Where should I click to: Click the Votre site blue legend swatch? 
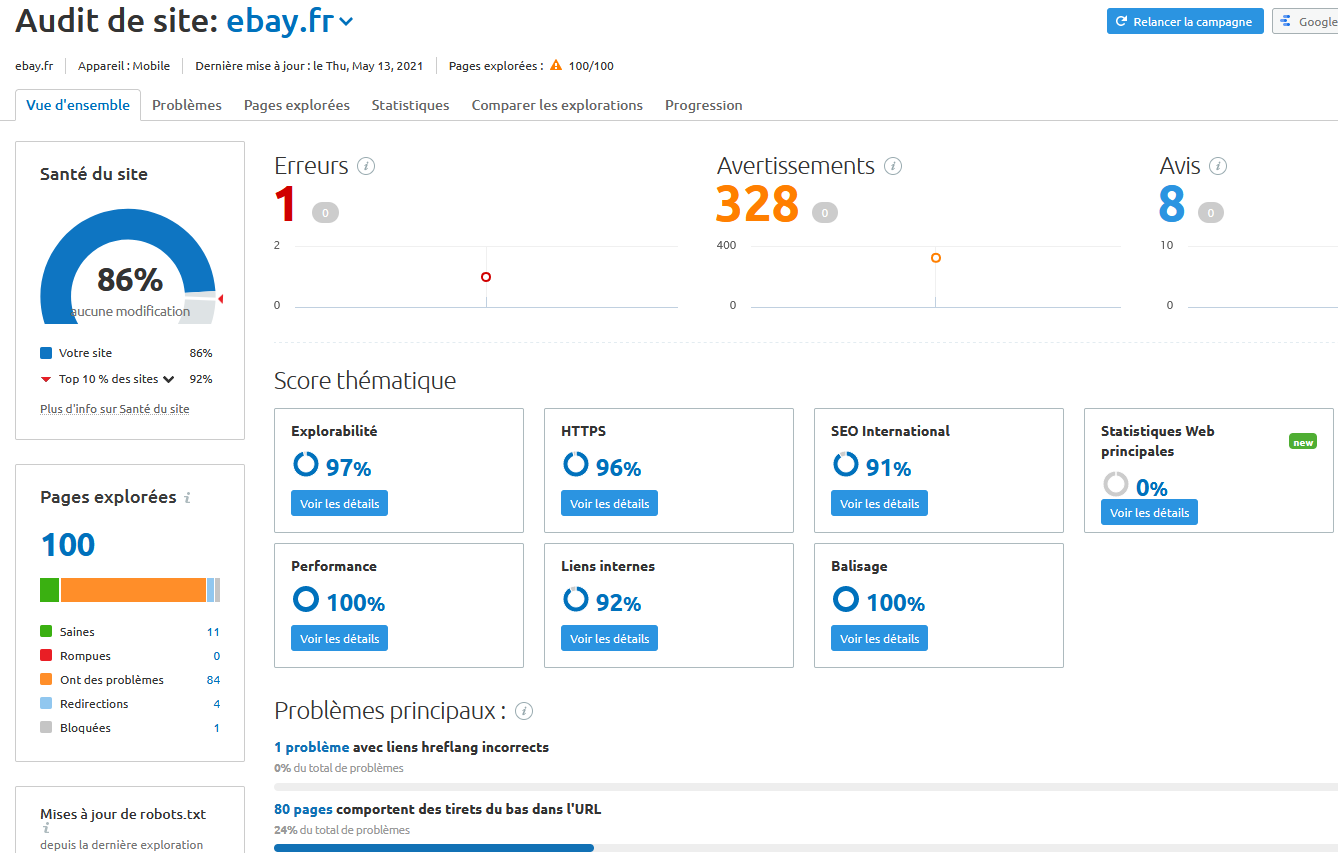click(x=46, y=353)
